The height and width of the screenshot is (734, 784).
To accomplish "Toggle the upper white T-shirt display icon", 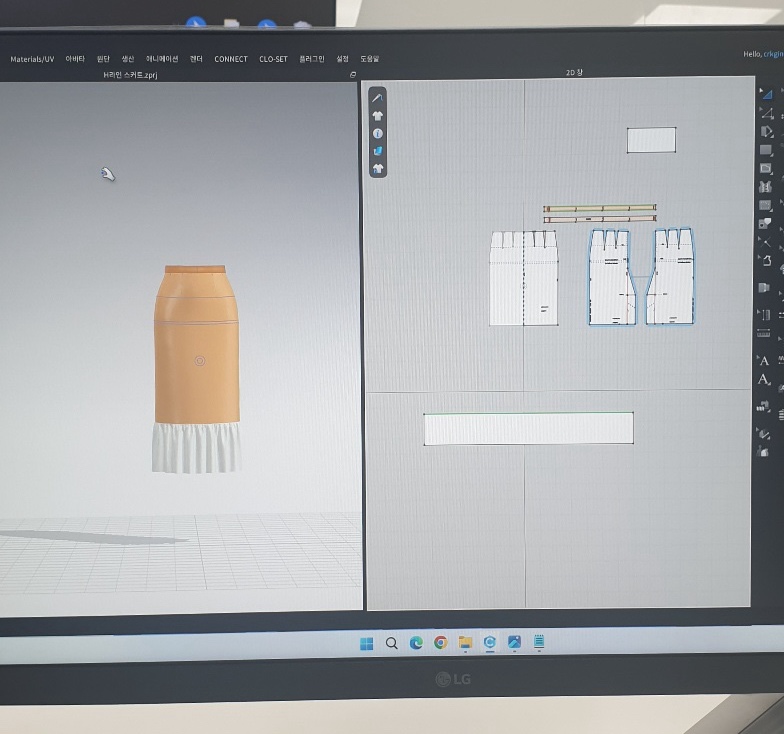I will [378, 116].
